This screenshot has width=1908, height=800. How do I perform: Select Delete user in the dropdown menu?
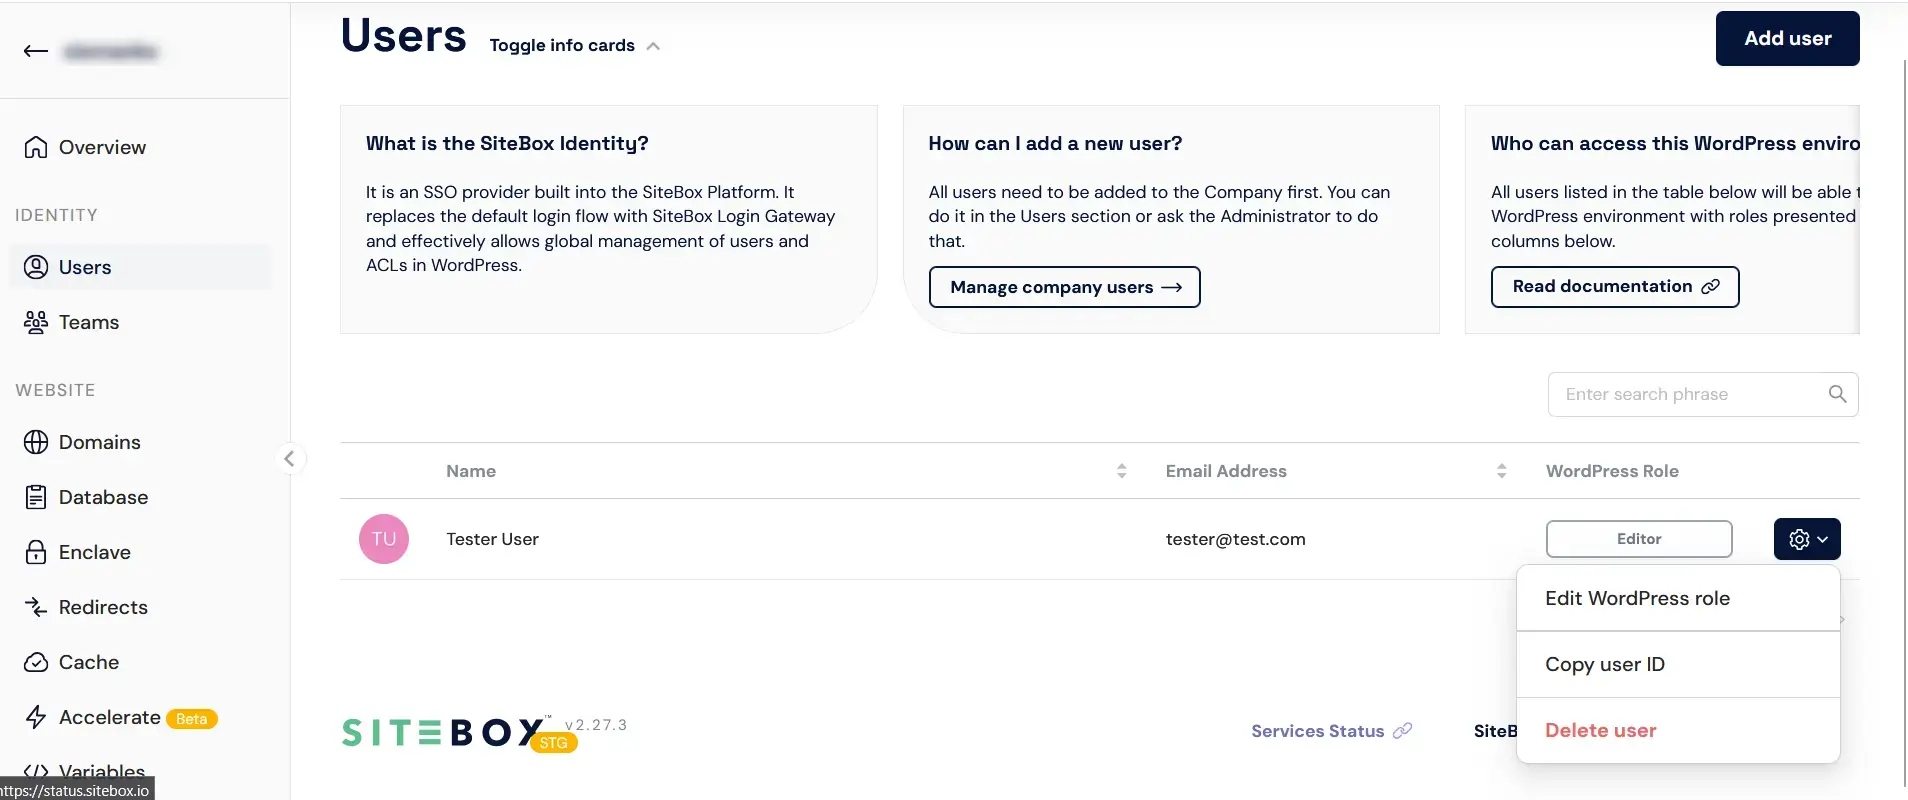coord(1678,730)
